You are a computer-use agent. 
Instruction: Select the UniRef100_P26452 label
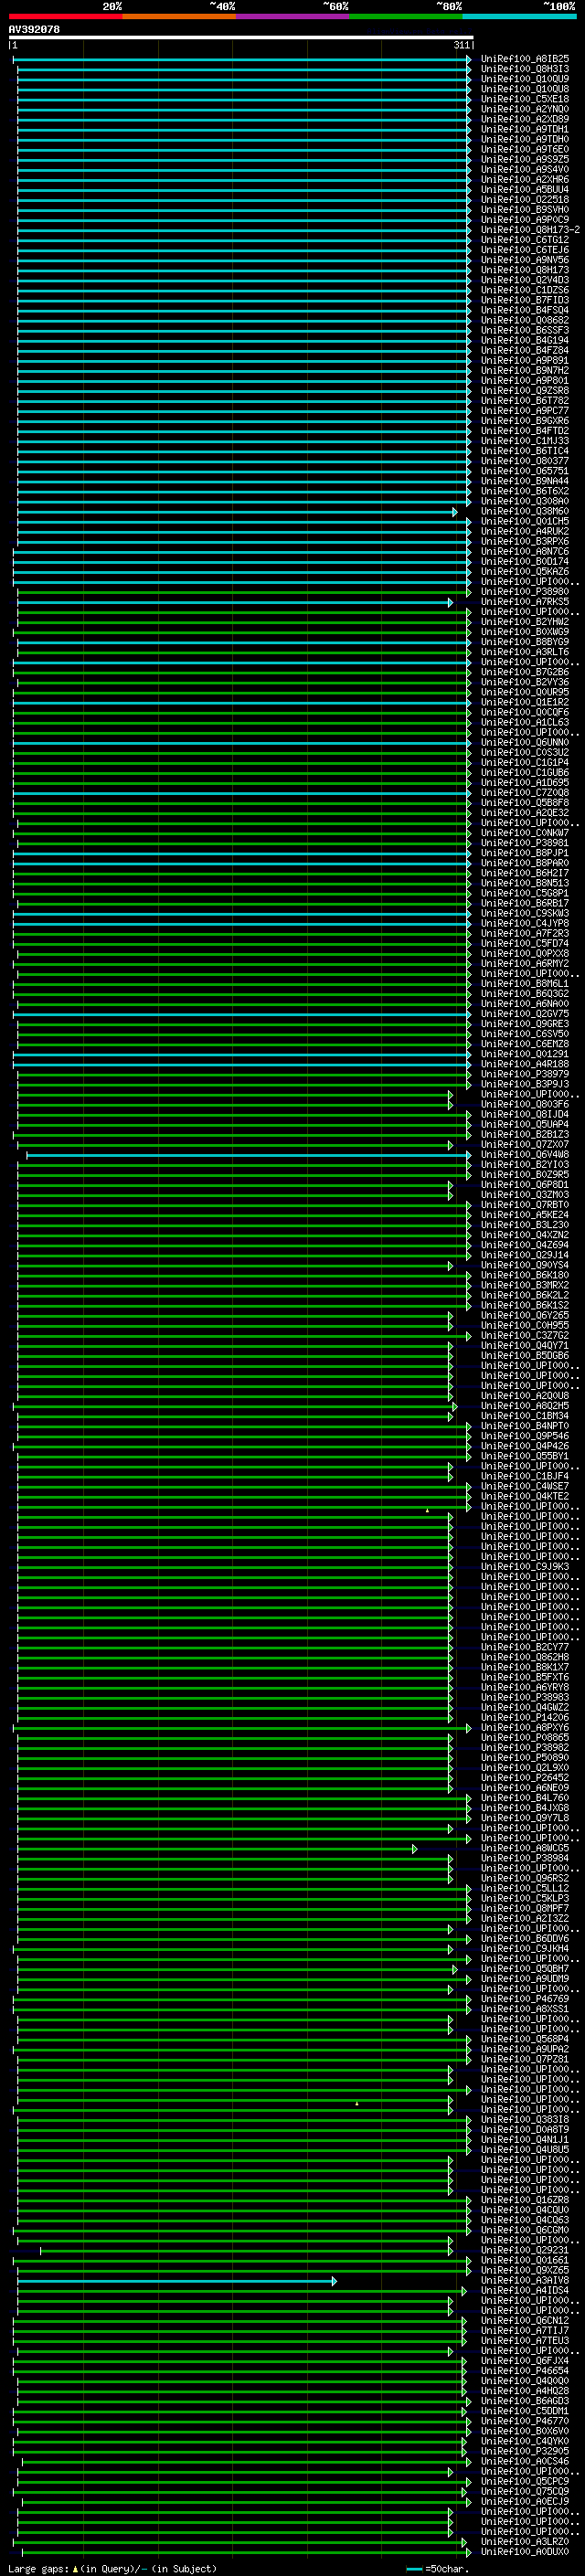525,1778
